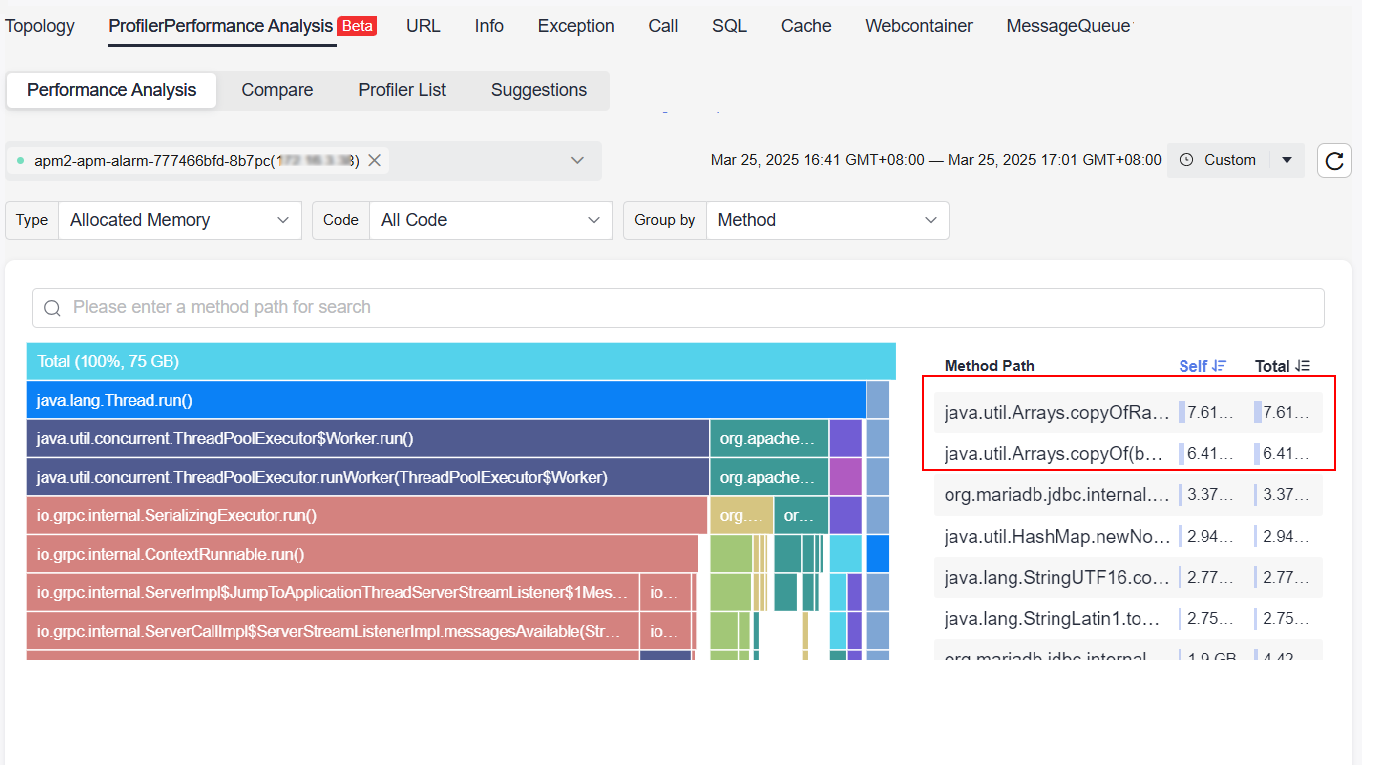The width and height of the screenshot is (1390, 765).
Task: Open the Cache tab
Action: 806,26
